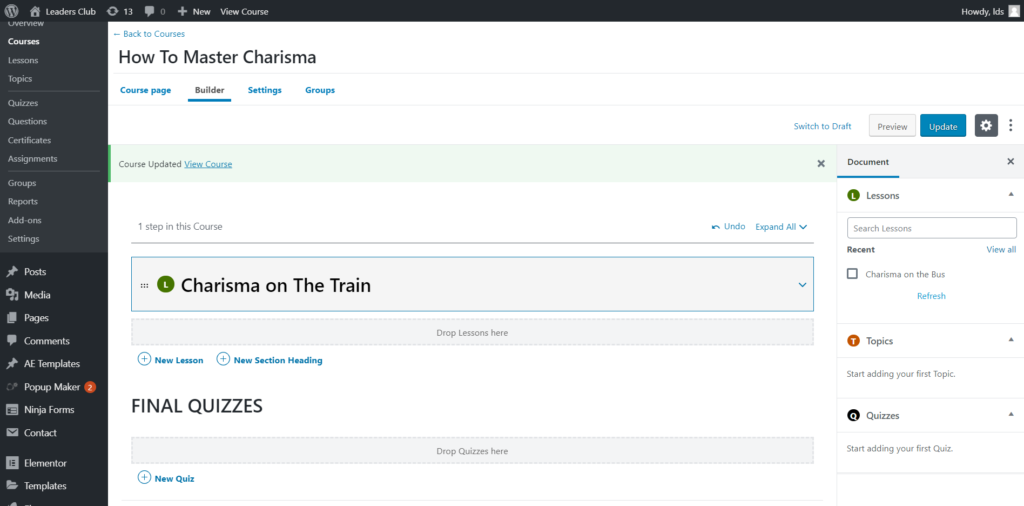Screen dimensions: 1024x506
Task: Close the Document sidebar panel
Action: [1010, 161]
